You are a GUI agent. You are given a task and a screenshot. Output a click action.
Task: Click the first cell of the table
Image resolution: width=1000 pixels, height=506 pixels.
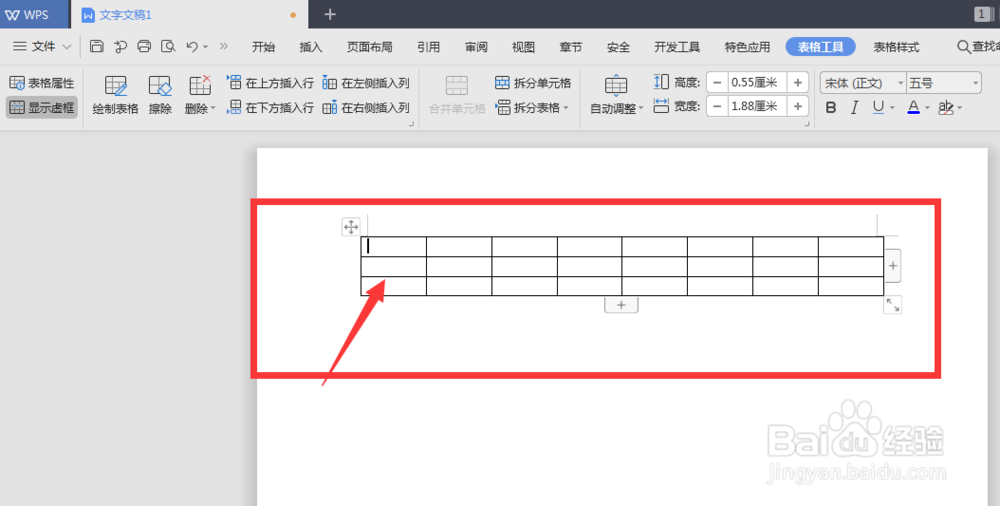tap(393, 246)
